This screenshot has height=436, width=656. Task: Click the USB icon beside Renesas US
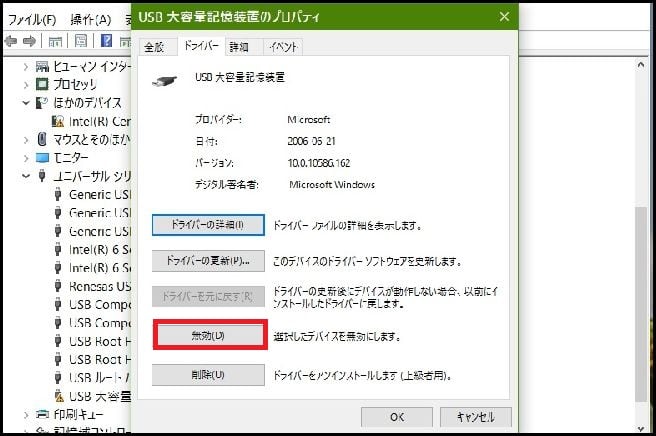click(x=58, y=286)
